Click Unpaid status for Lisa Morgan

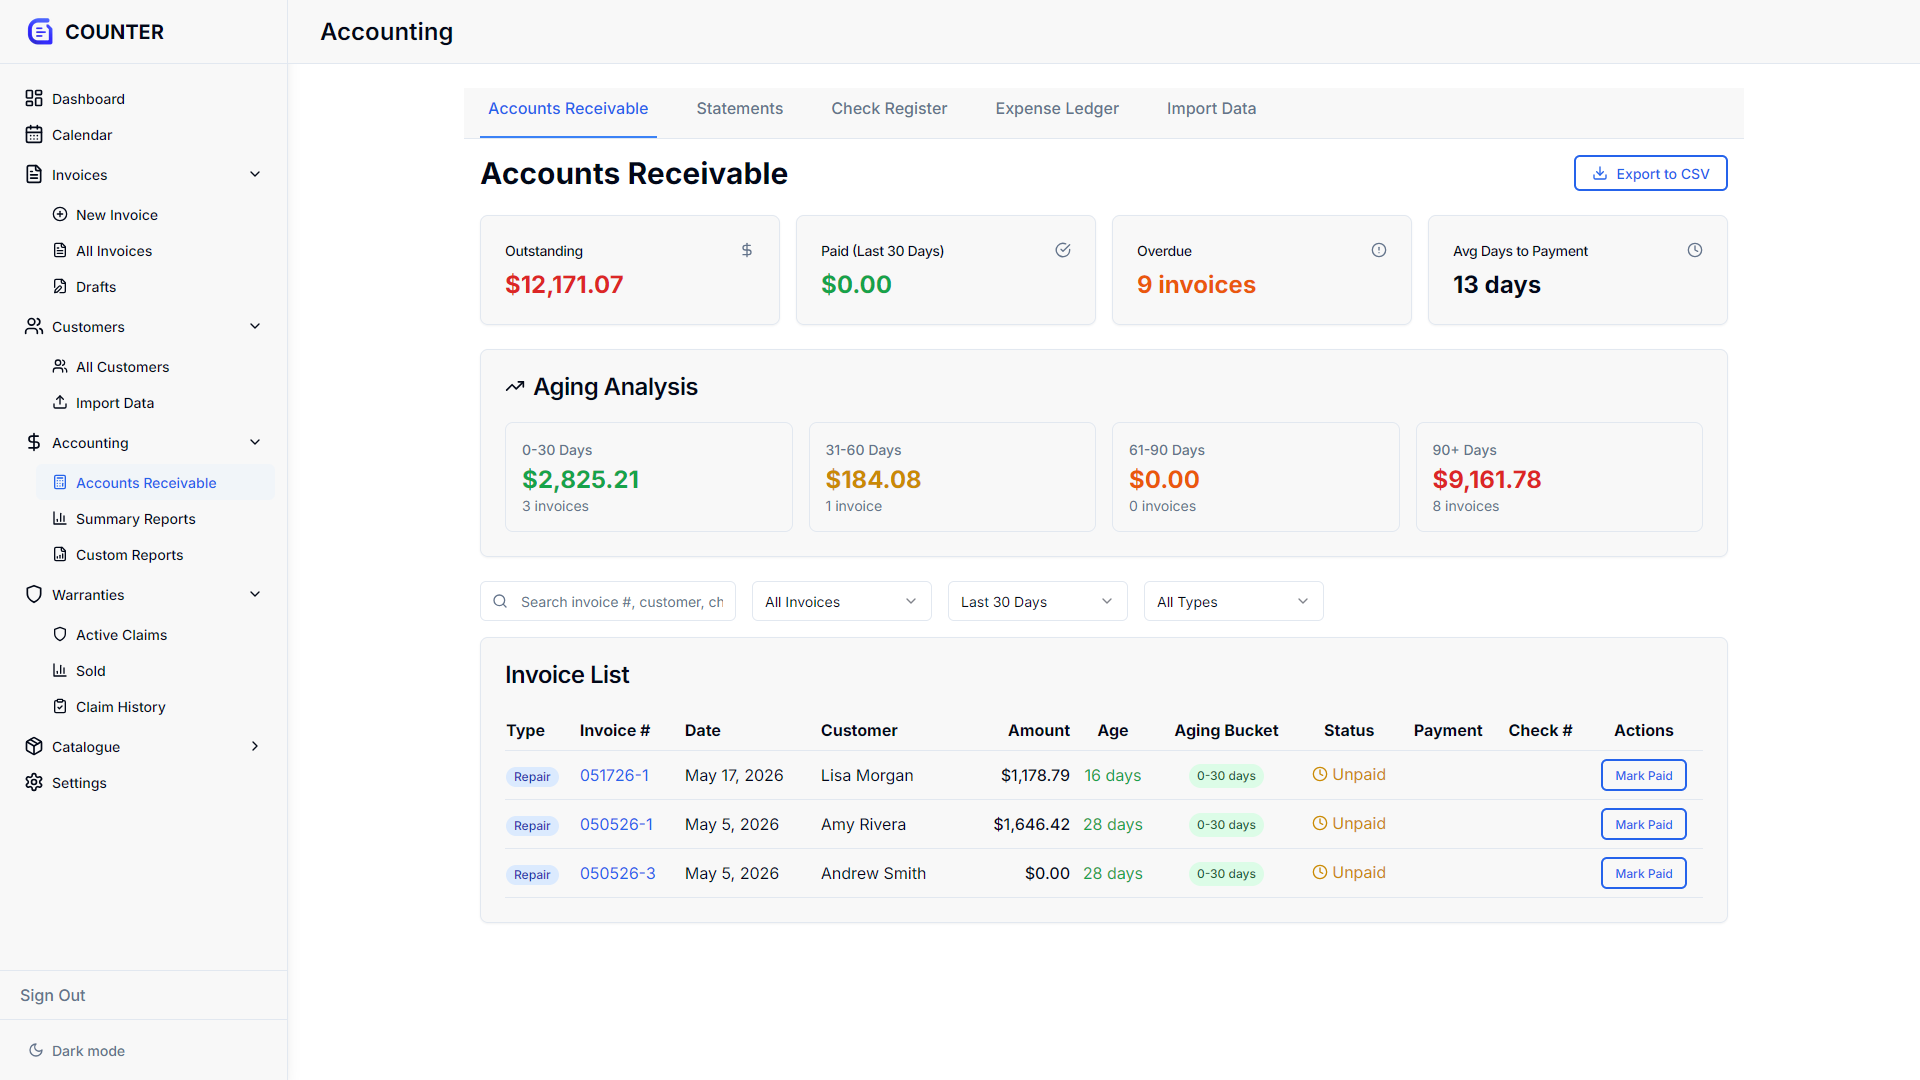[x=1349, y=775]
